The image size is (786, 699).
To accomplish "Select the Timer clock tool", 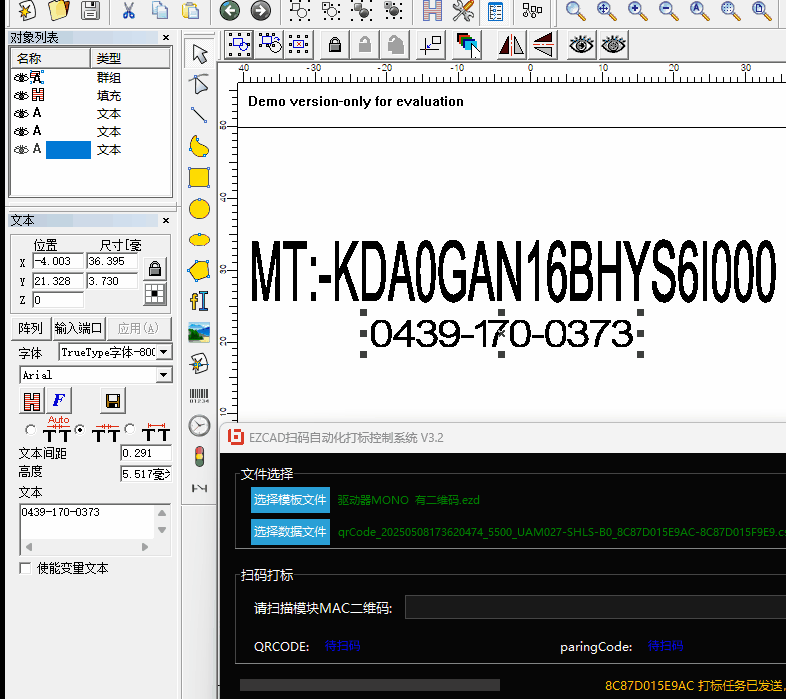I will pos(199,426).
